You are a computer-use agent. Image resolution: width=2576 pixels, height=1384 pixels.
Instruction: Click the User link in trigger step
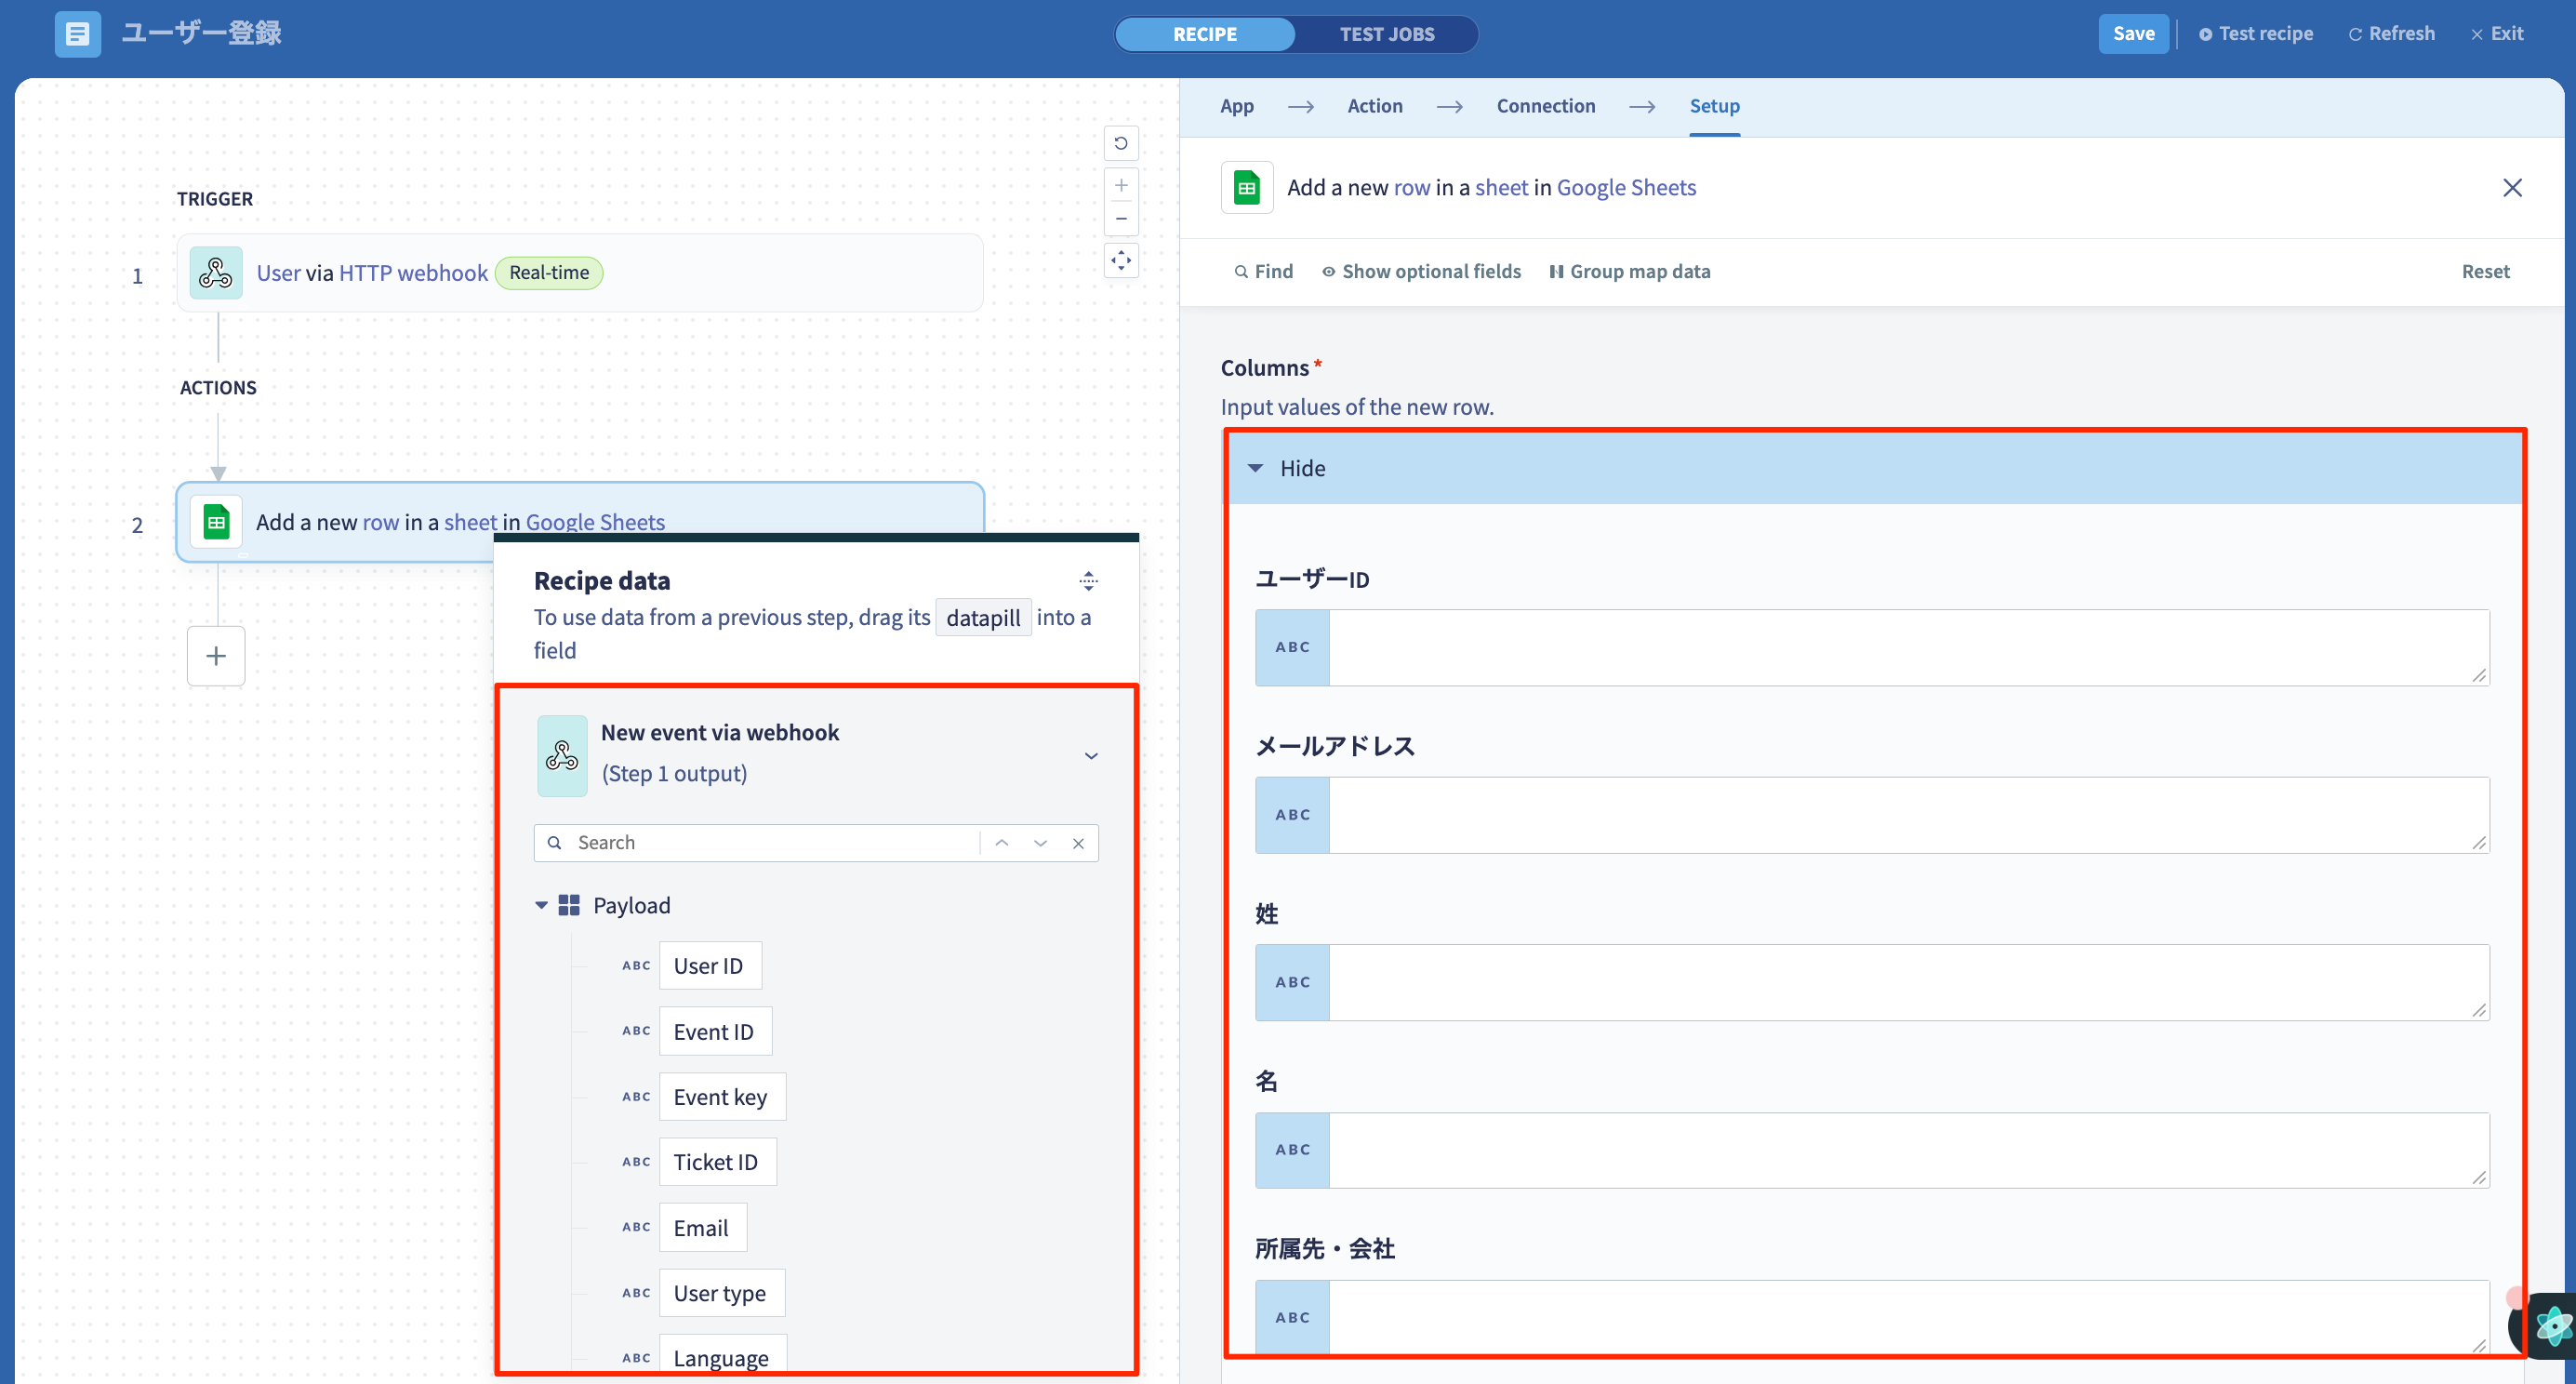pos(278,273)
